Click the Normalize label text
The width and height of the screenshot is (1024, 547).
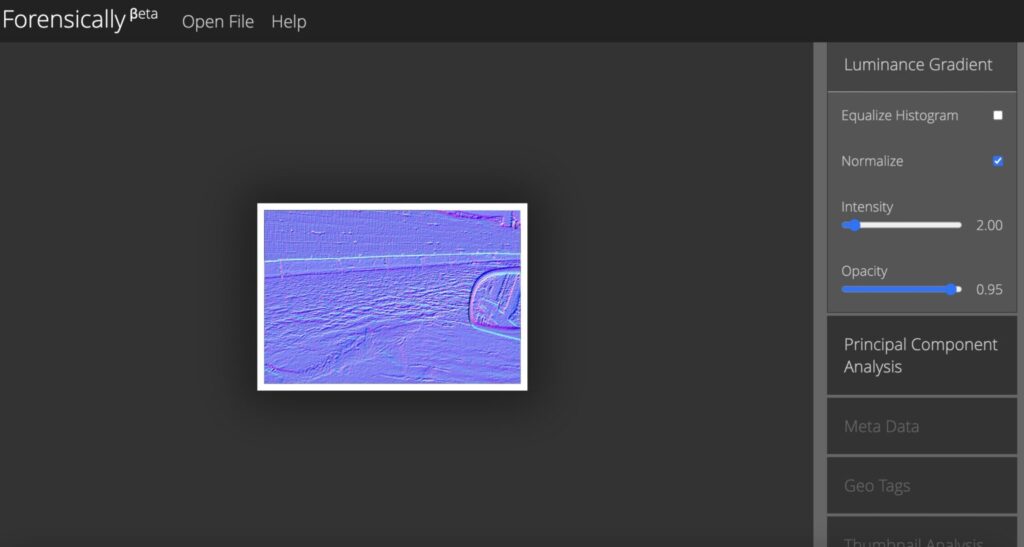872,161
